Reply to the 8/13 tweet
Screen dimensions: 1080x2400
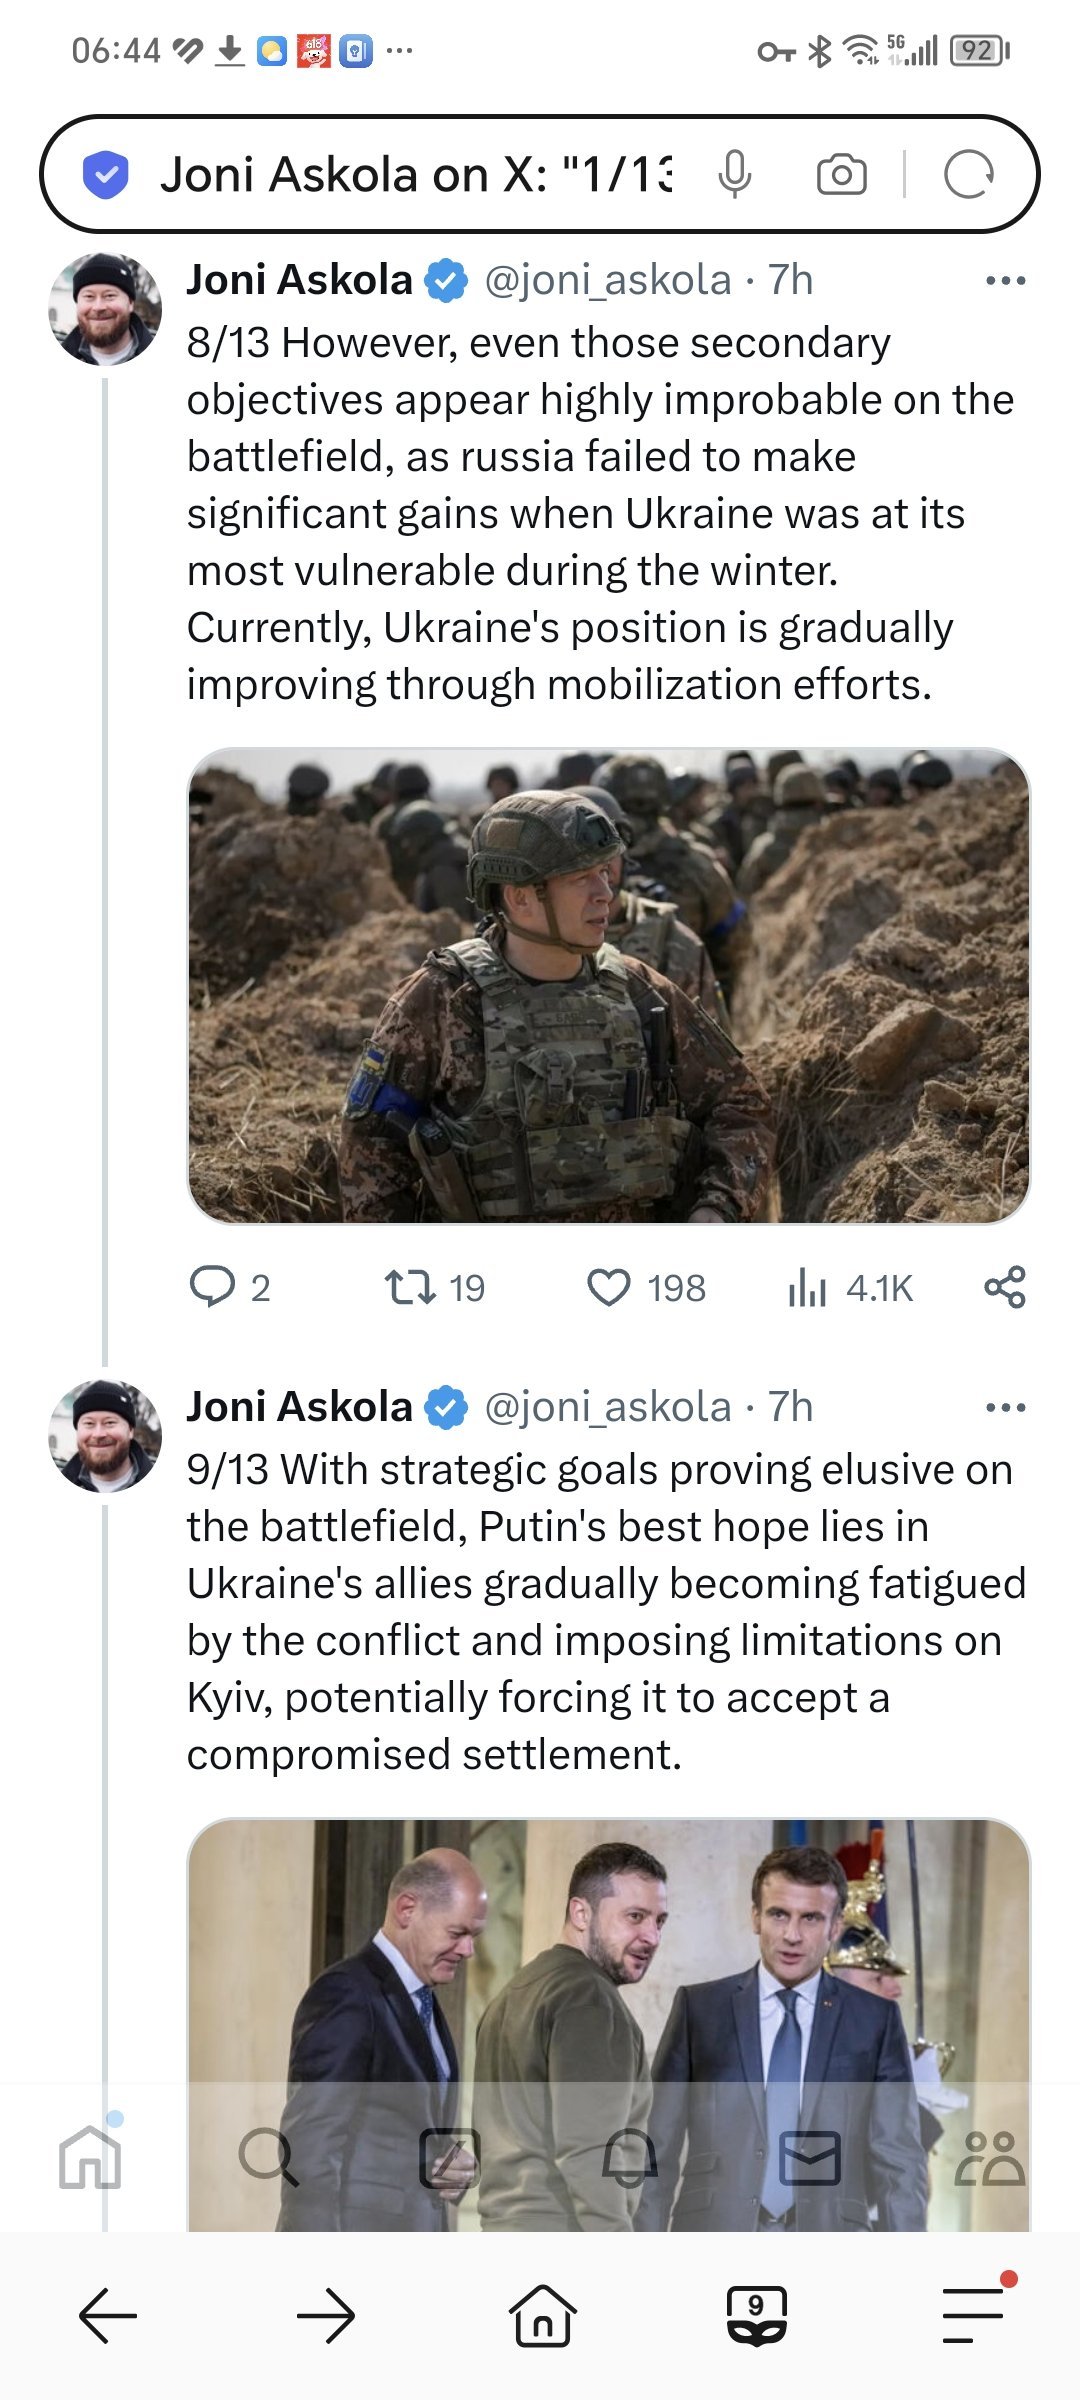212,1287
